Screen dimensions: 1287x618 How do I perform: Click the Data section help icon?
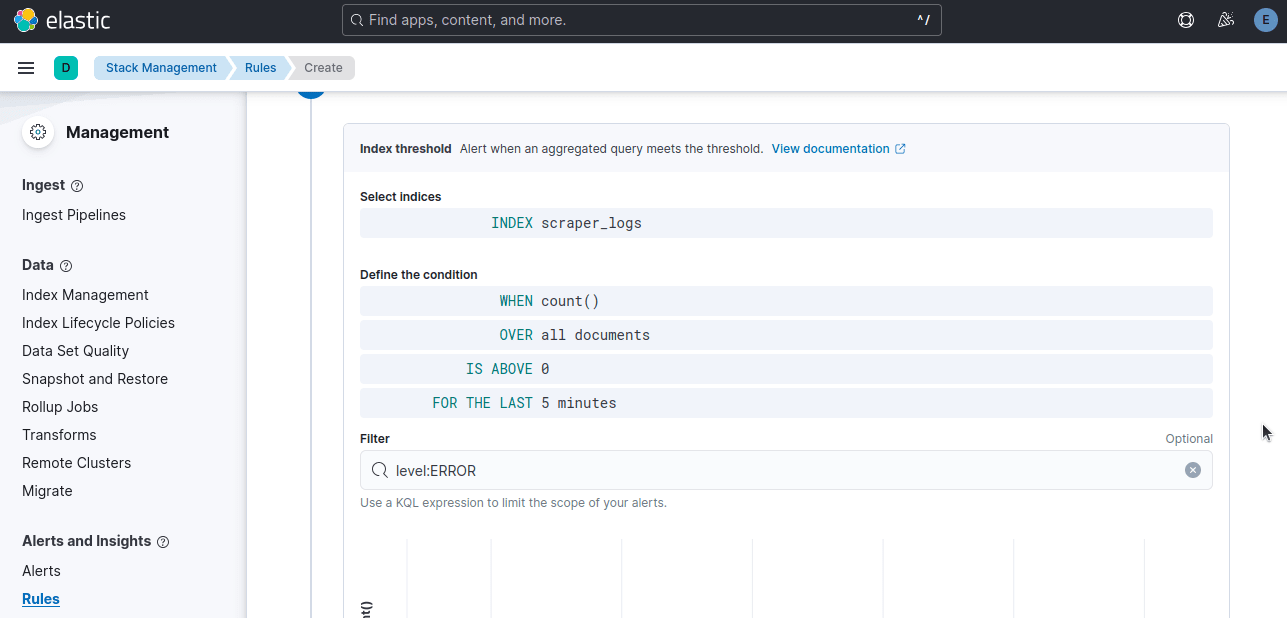(x=66, y=266)
